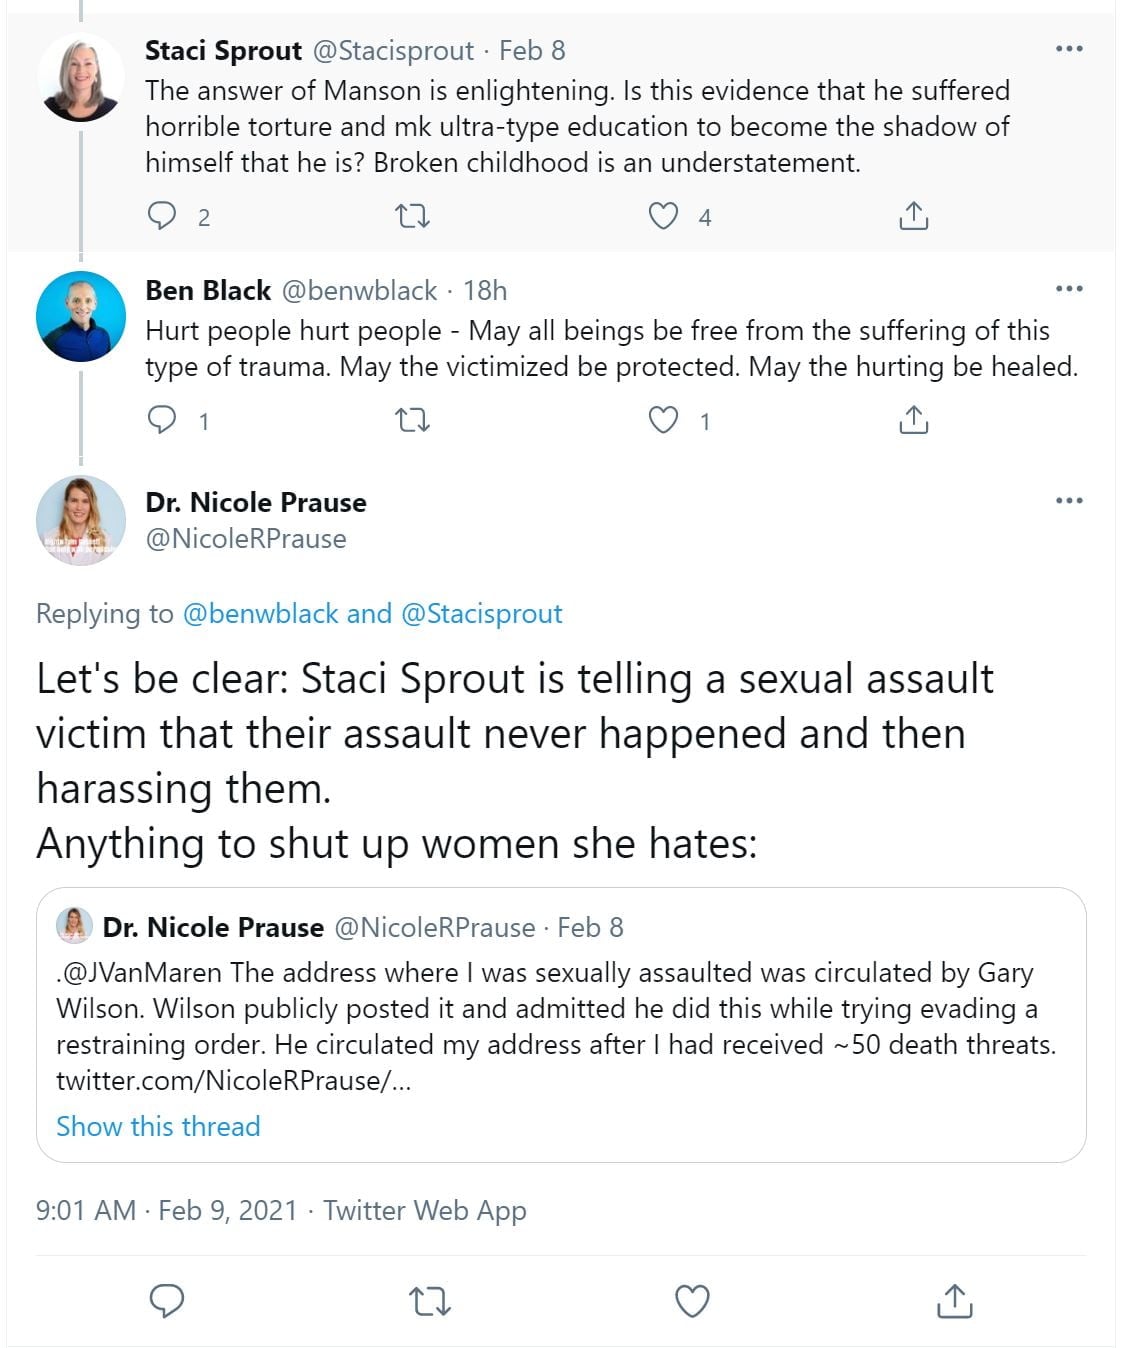Image resolution: width=1129 pixels, height=1348 pixels.
Task: Open the @benwblack mention in Replying to
Action: tap(260, 613)
